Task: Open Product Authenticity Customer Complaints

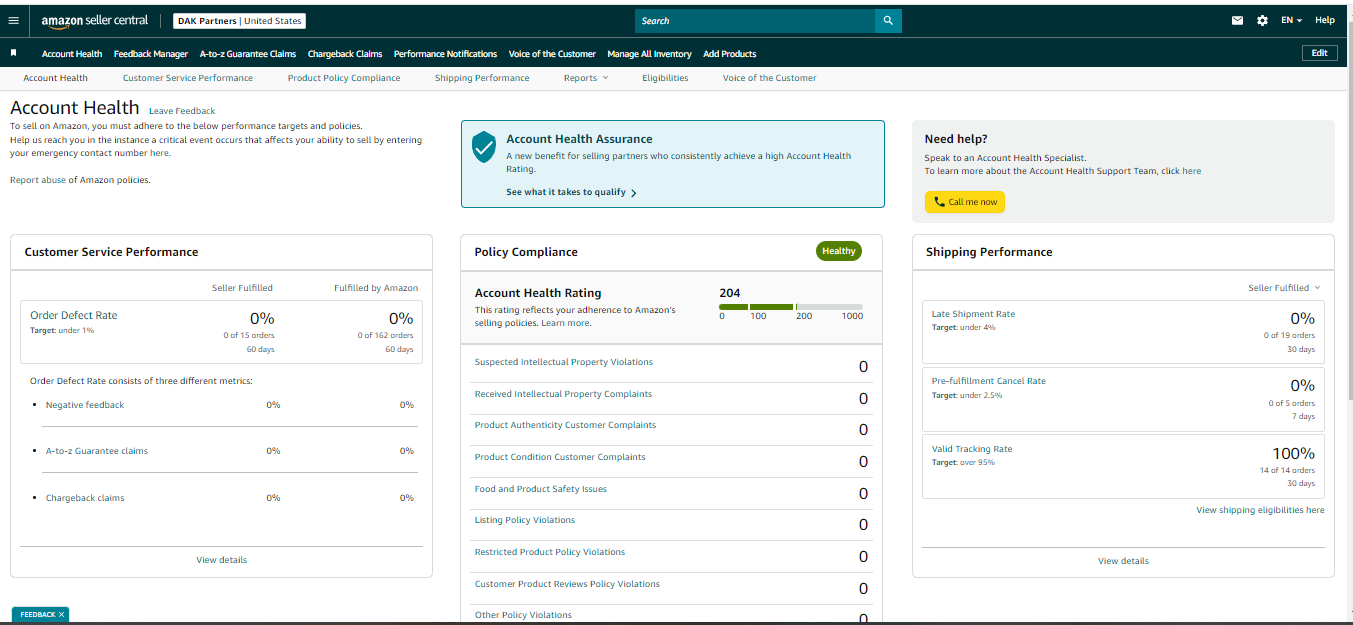Action: (x=565, y=425)
